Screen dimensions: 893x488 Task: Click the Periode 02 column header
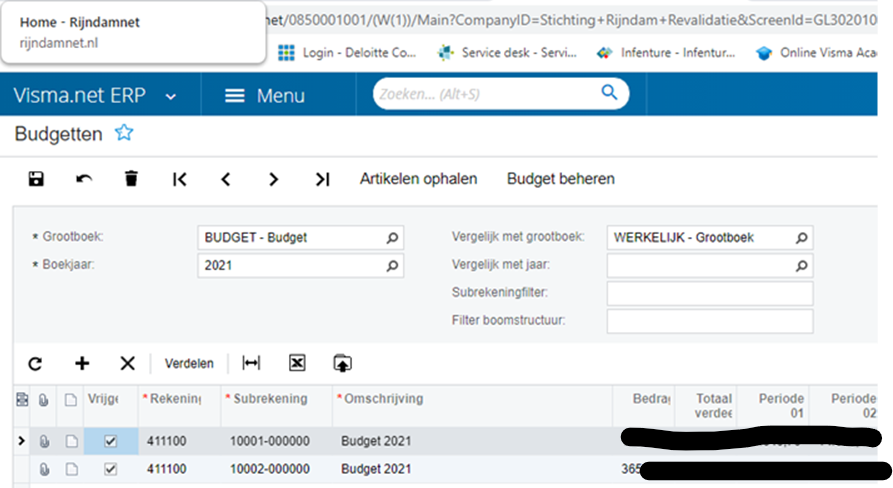coord(844,406)
